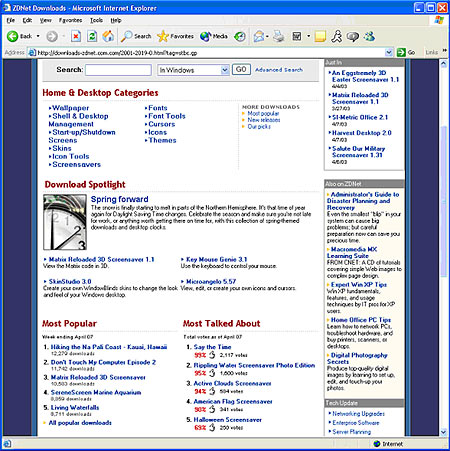The width and height of the screenshot is (450, 451).
Task: Open the Font Tools category link
Action: (167, 116)
